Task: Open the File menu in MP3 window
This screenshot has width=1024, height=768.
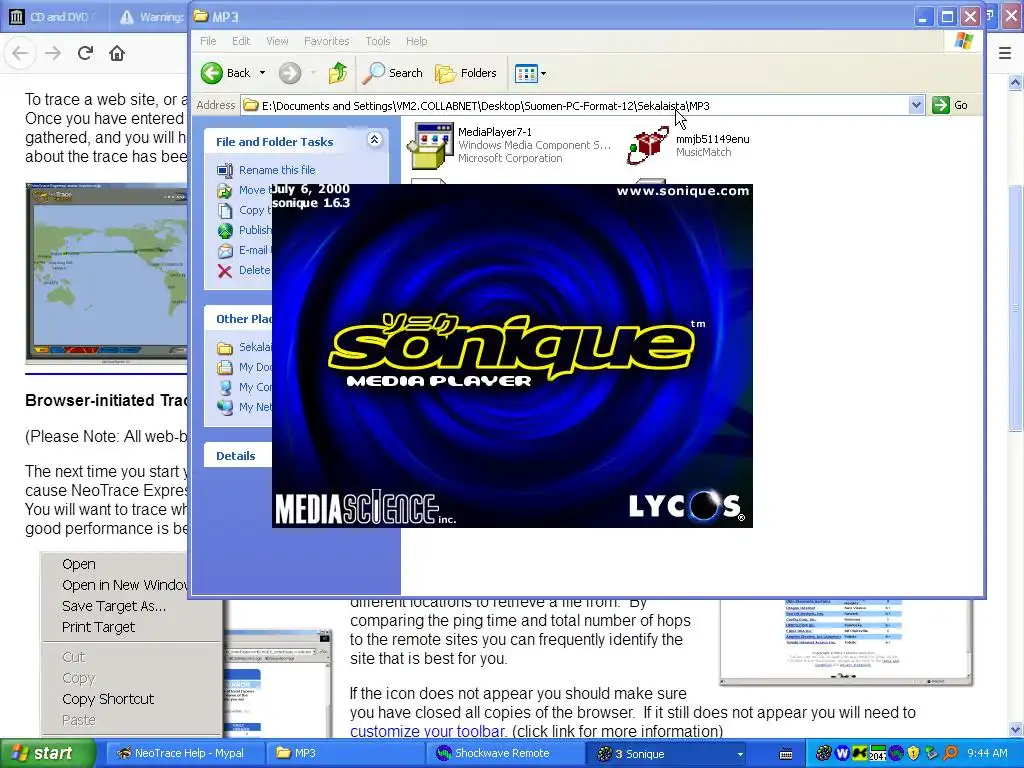Action: (x=208, y=41)
